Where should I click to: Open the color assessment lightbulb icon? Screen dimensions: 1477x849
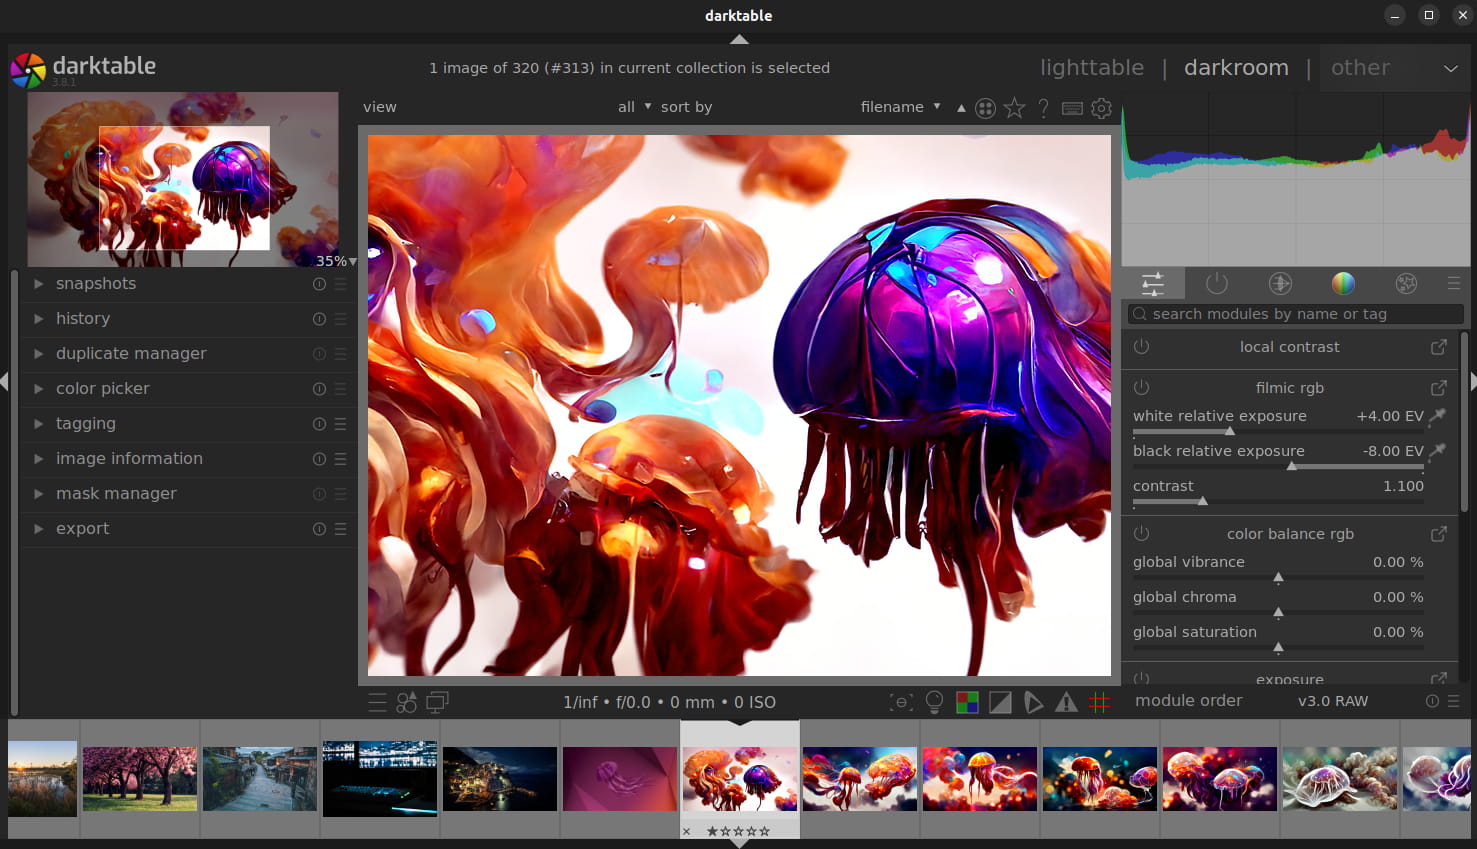pyautogui.click(x=934, y=702)
